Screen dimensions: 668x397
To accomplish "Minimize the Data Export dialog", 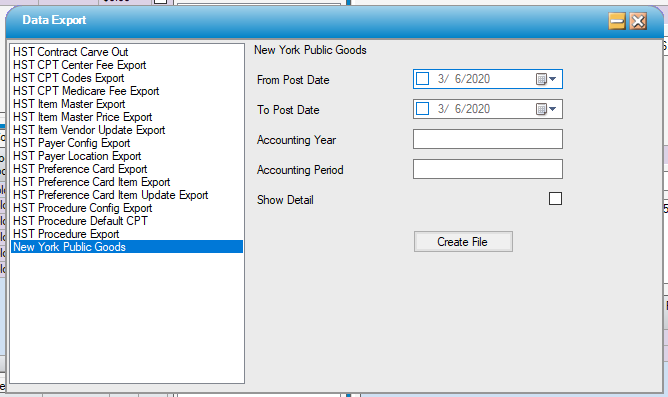I will tap(617, 21).
